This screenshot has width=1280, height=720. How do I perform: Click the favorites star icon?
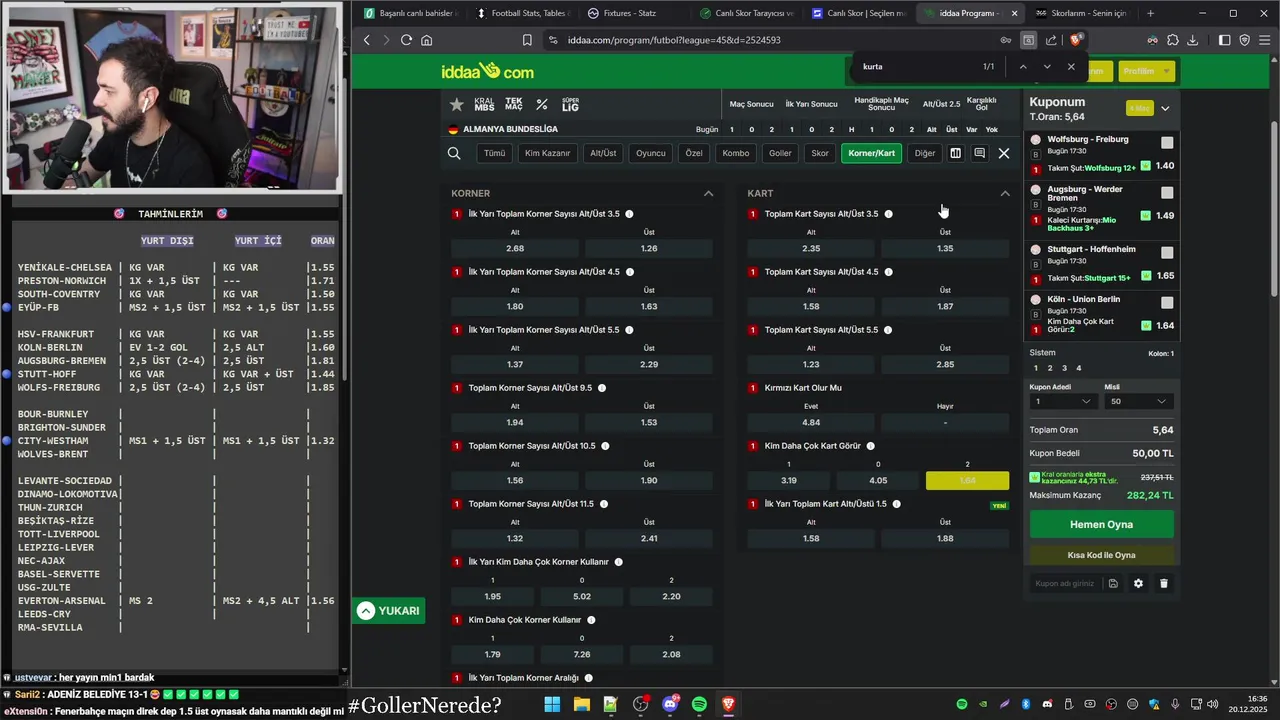[x=457, y=104]
